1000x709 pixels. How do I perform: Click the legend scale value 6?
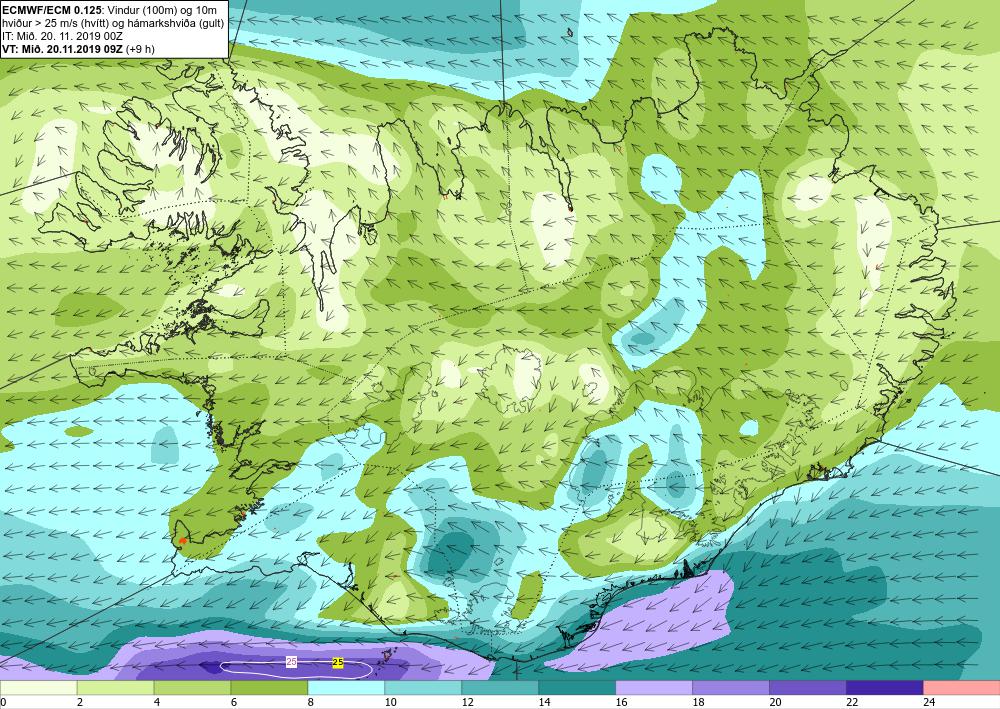coord(234,702)
